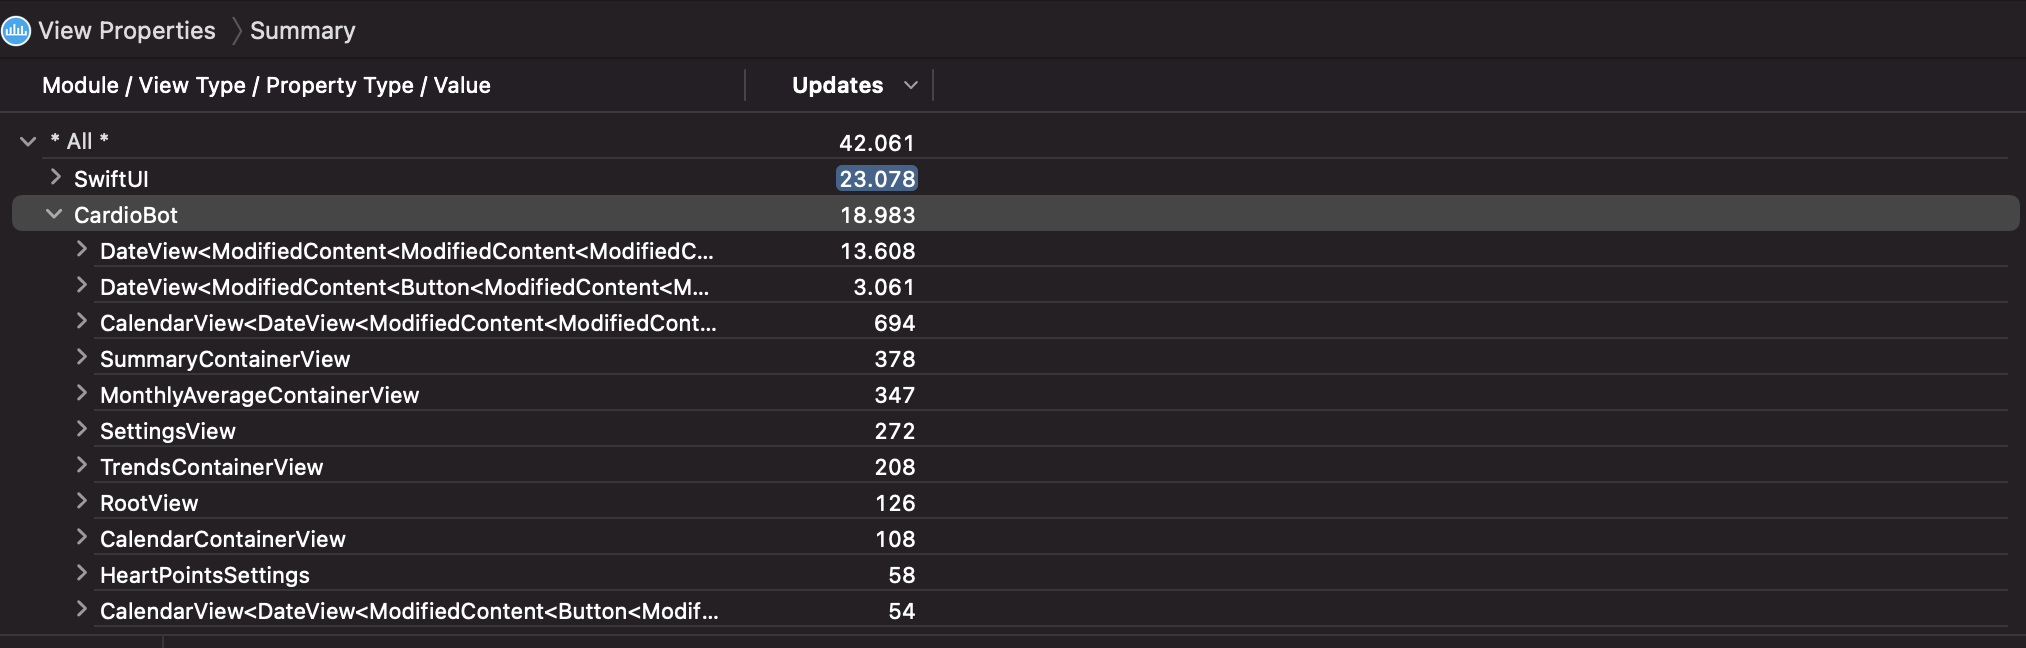The width and height of the screenshot is (2026, 648).
Task: Expand the SwiftUI module row
Action: point(56,178)
